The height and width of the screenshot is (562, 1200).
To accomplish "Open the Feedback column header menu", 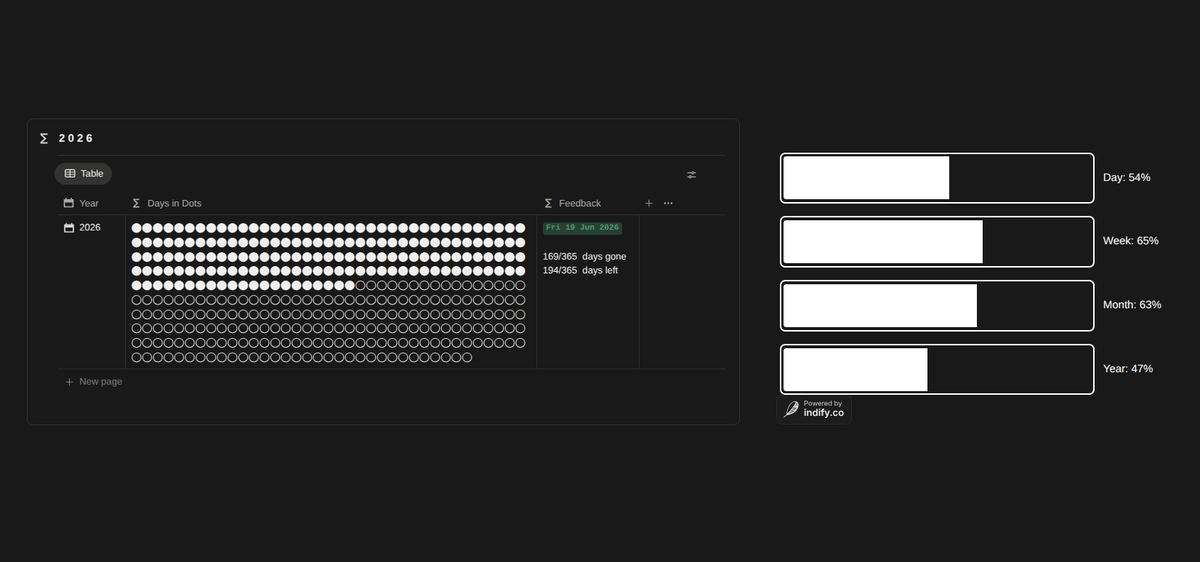I will coord(572,203).
